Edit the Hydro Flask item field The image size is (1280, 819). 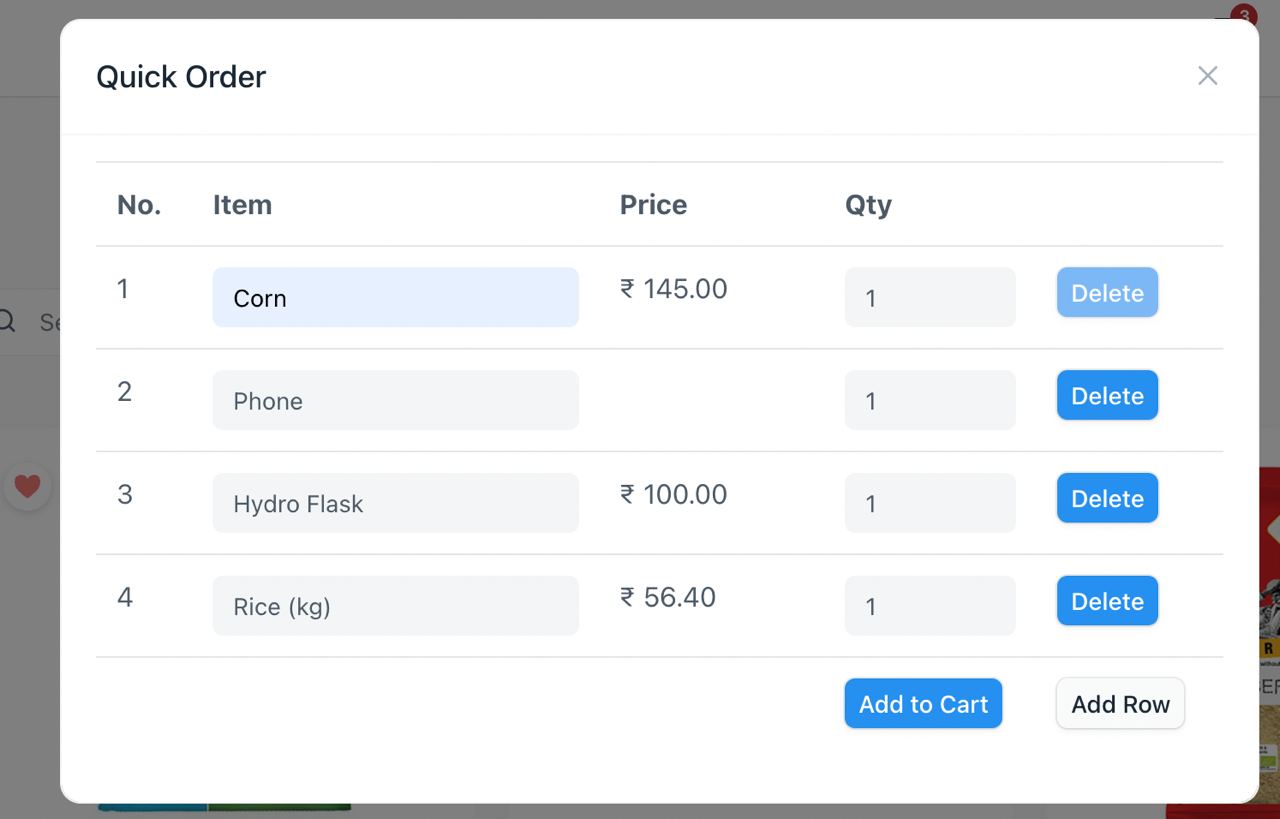click(396, 503)
